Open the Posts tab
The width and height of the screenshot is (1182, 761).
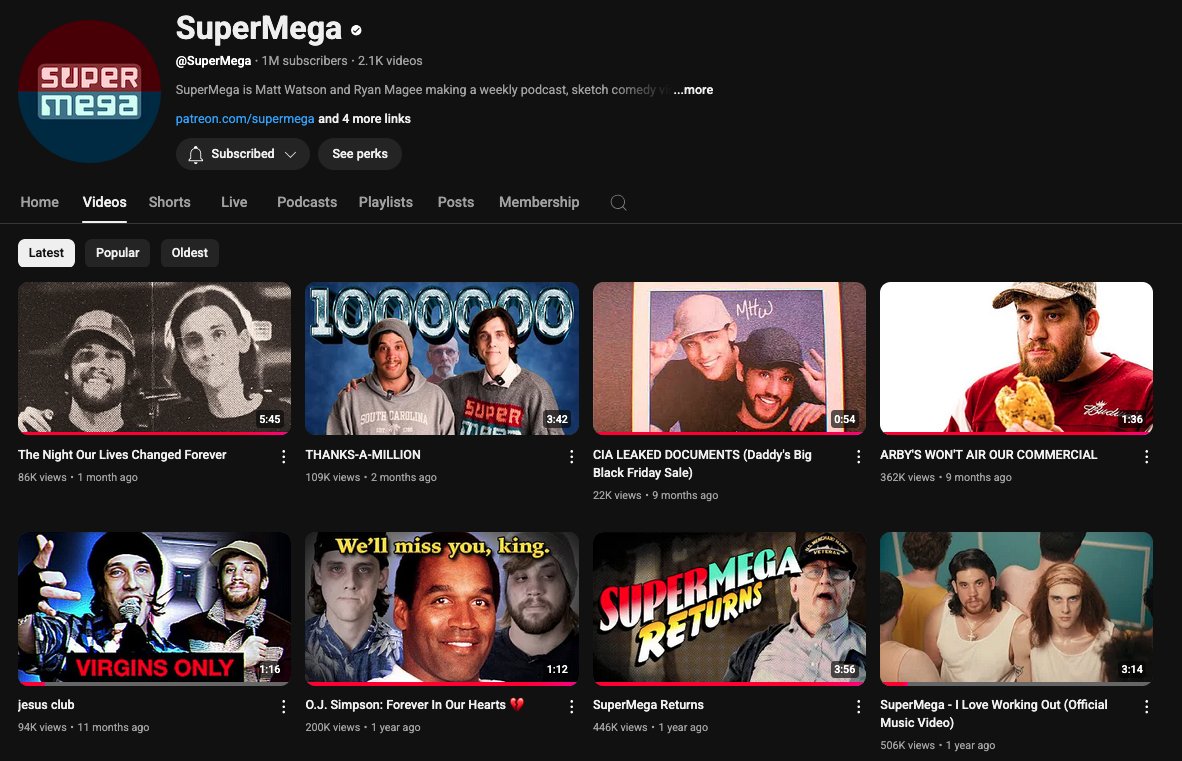tap(456, 202)
